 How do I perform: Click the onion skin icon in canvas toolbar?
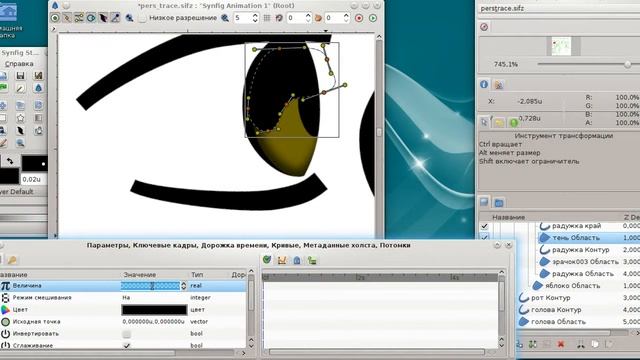click(318, 18)
